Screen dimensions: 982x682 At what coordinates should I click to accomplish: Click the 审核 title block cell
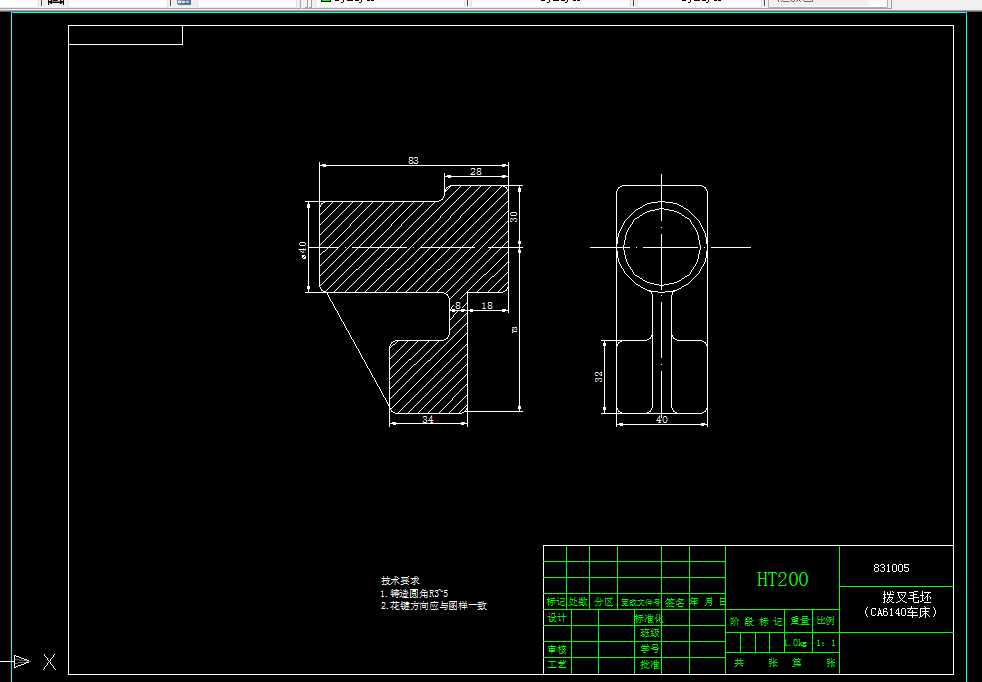click(x=557, y=649)
